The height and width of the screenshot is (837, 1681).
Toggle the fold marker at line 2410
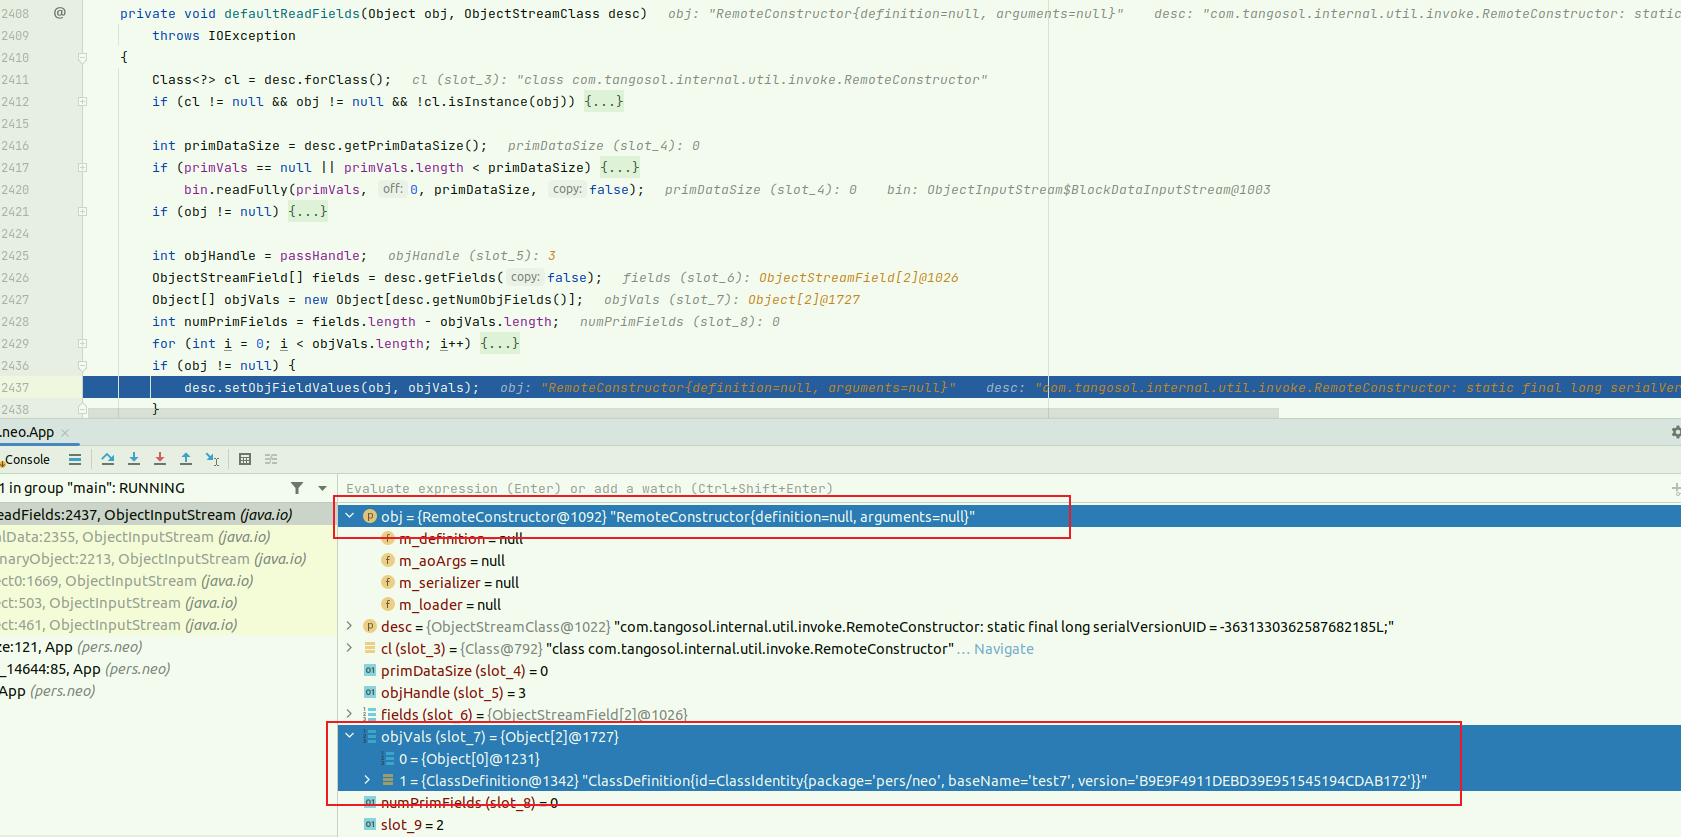82,58
